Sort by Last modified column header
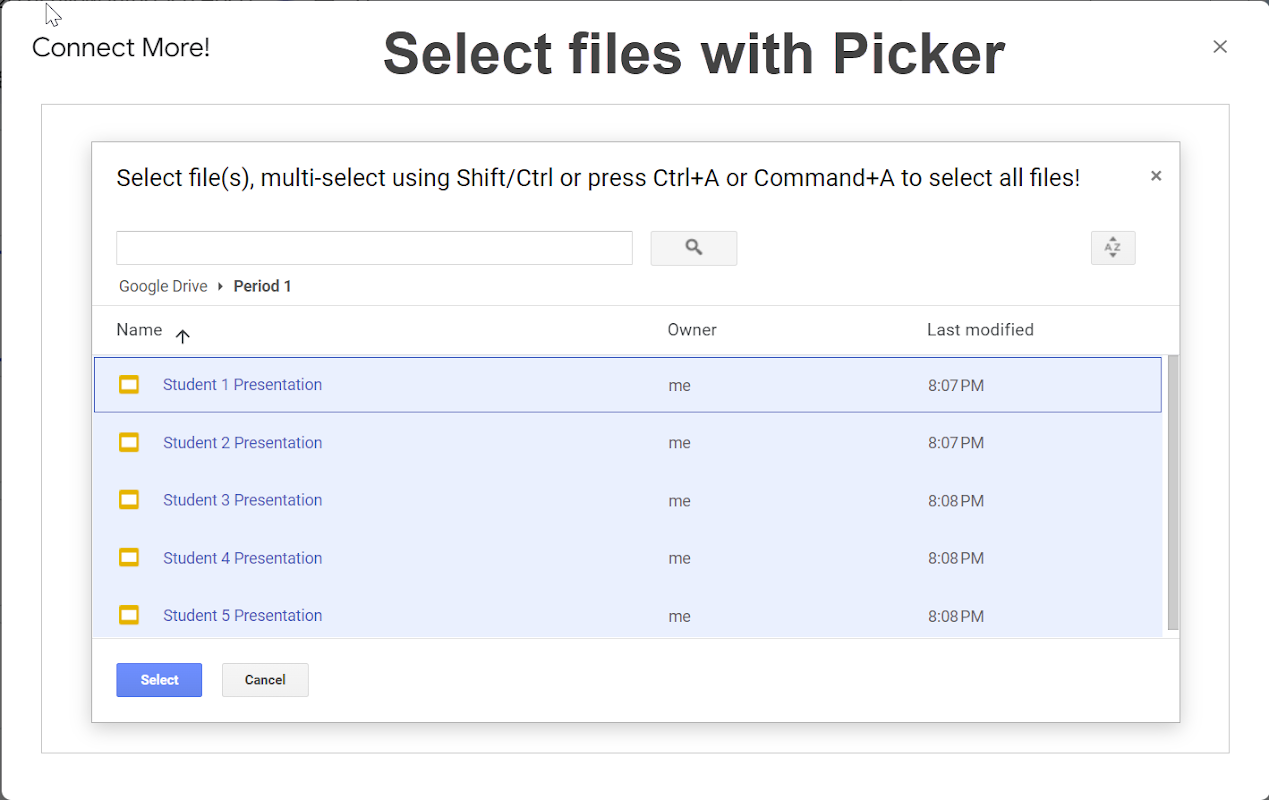 click(x=980, y=330)
